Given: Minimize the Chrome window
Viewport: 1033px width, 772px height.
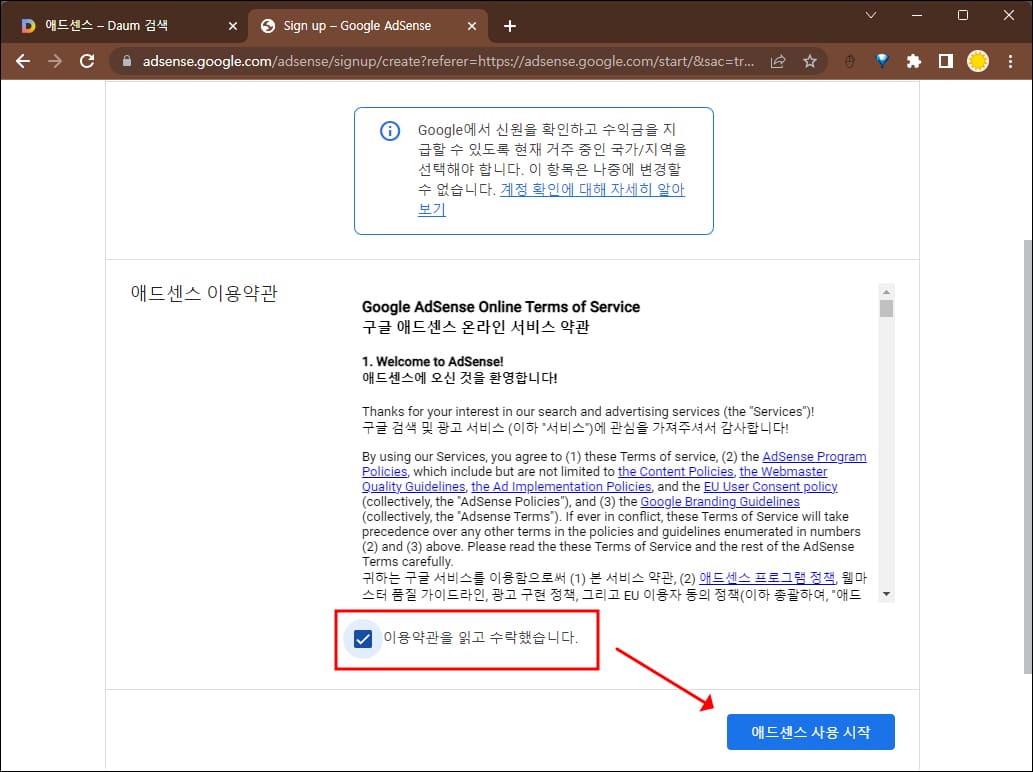Looking at the screenshot, I should tap(916, 14).
